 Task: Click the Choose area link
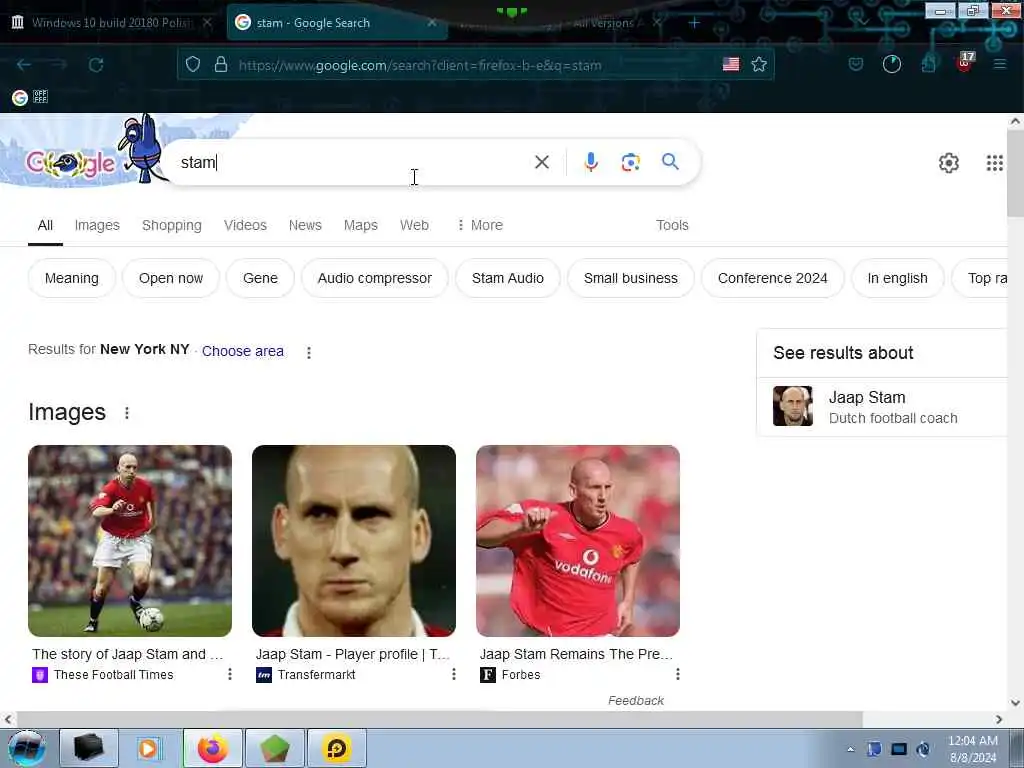tap(242, 351)
